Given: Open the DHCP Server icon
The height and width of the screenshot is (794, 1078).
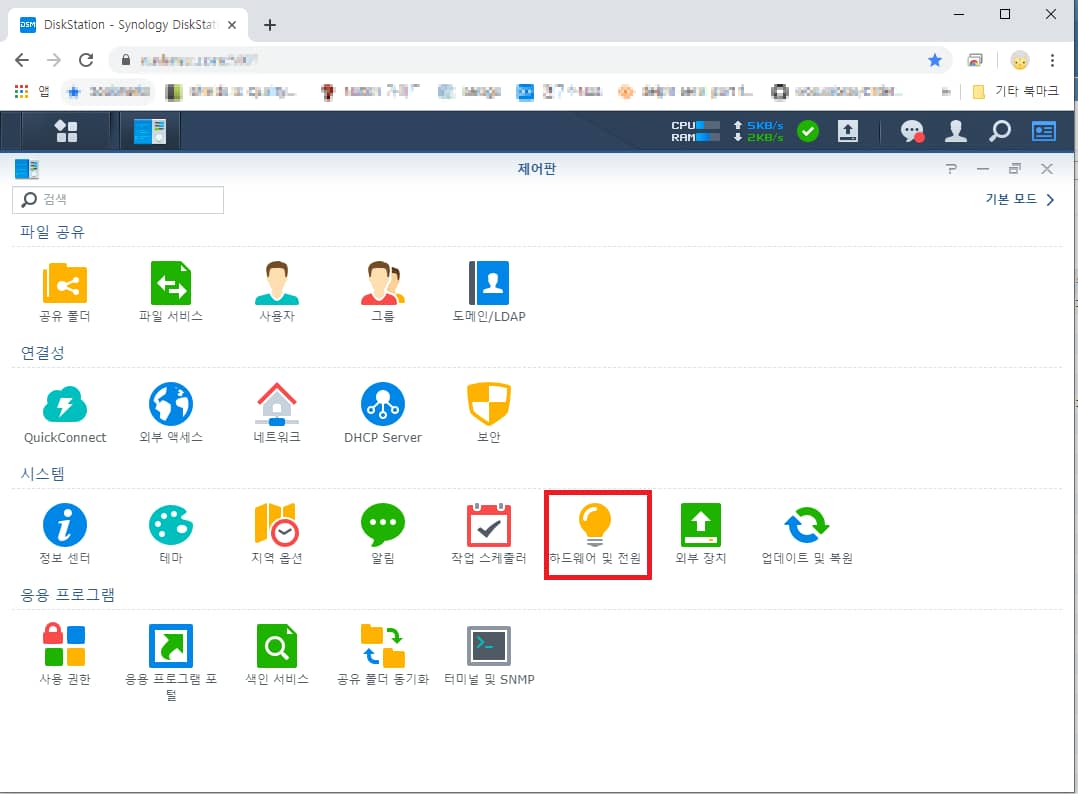Looking at the screenshot, I should 382,404.
